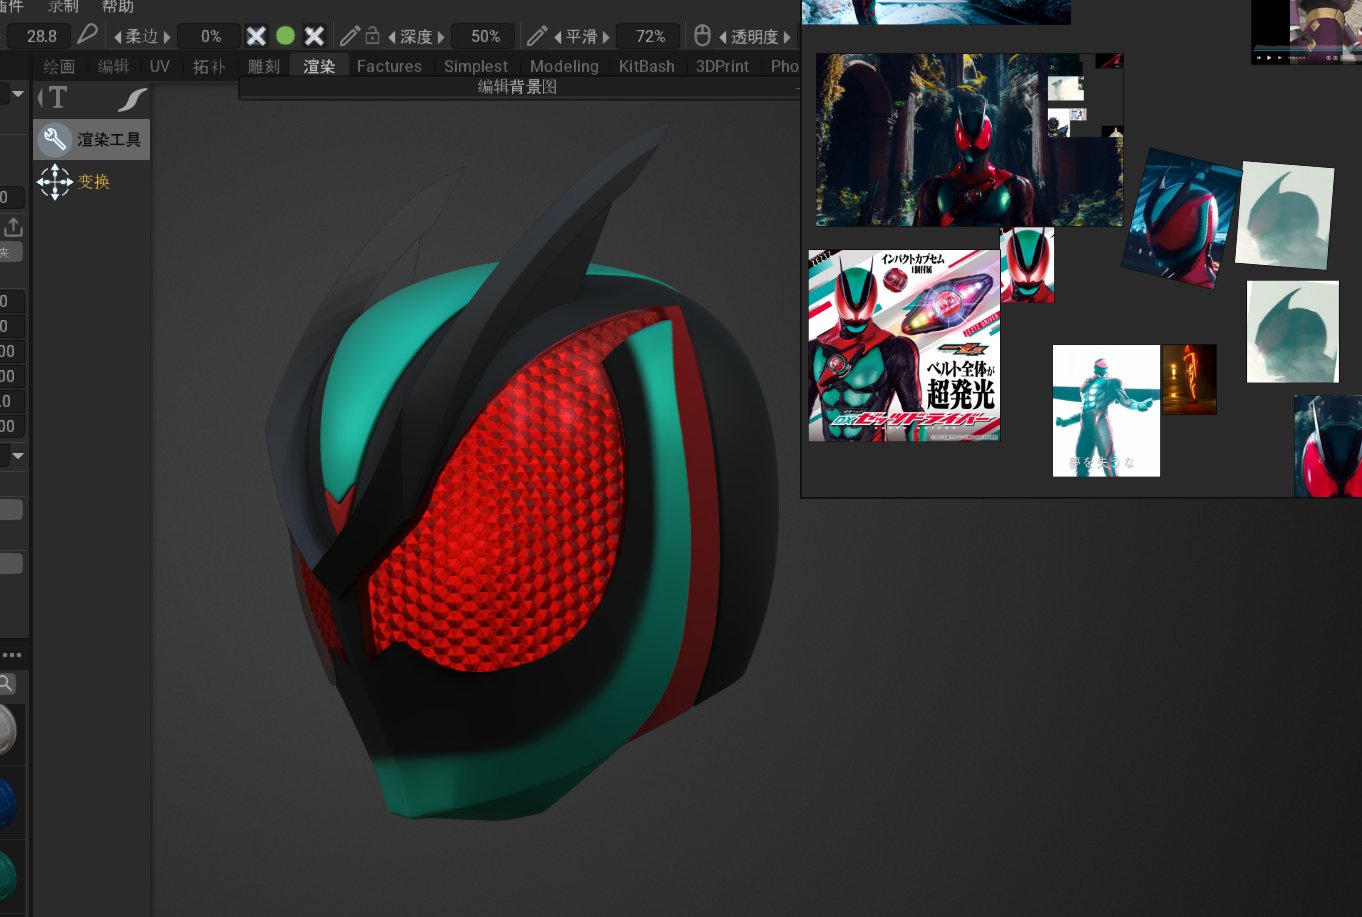Expand the lower dropdown arrow in left panel
The width and height of the screenshot is (1362, 917).
click(17, 455)
